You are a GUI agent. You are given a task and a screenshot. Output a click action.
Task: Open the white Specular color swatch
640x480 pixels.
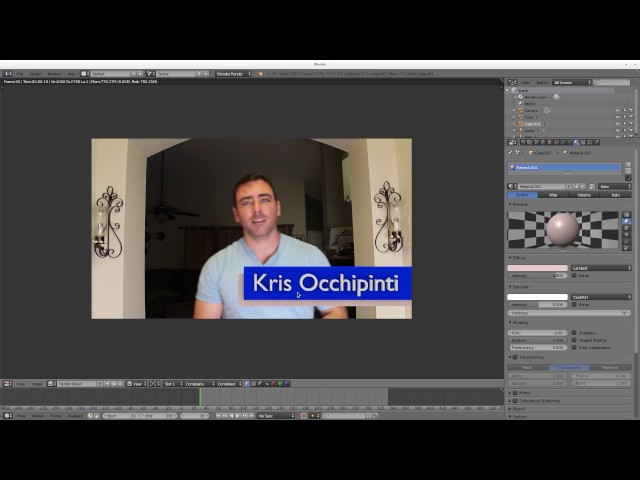pos(537,297)
